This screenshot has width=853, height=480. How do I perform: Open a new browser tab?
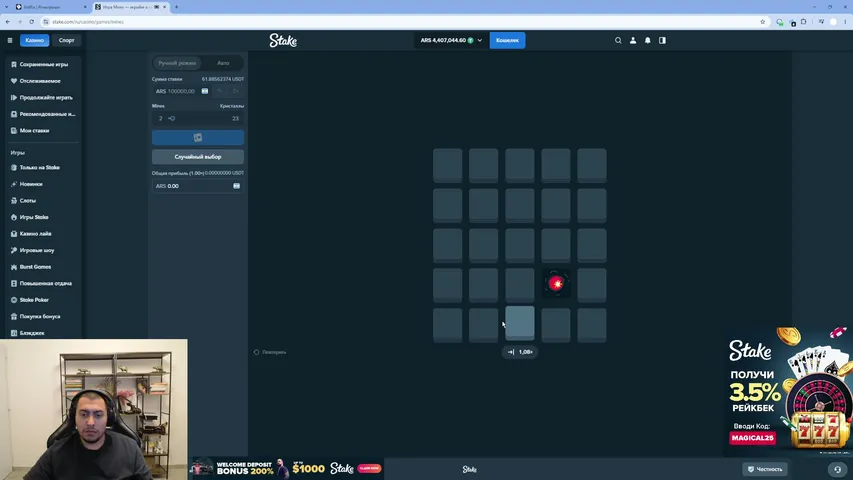(176, 7)
